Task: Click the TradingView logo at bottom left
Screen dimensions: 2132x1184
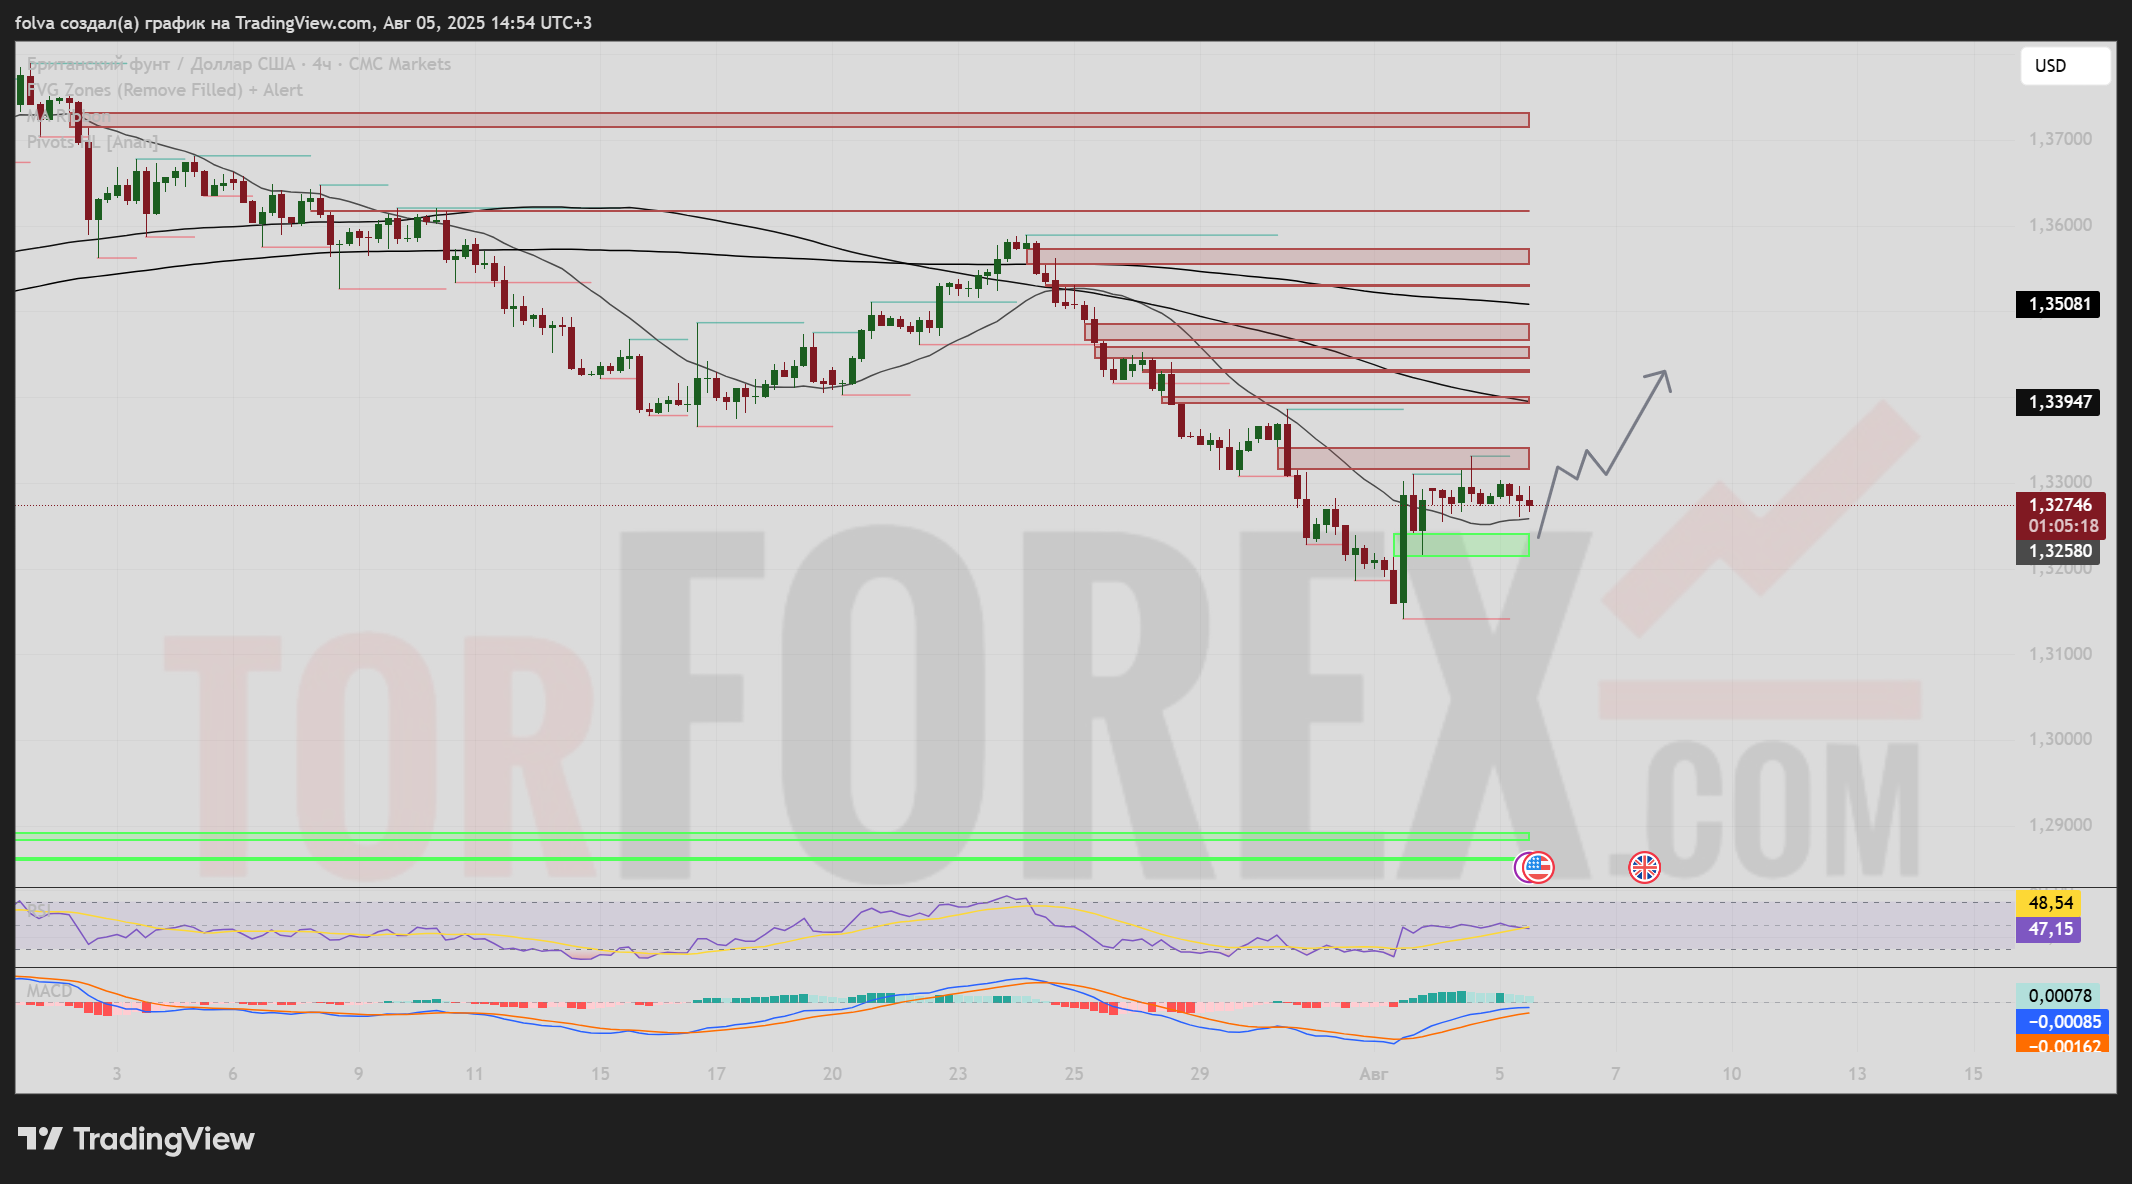Action: (x=136, y=1139)
